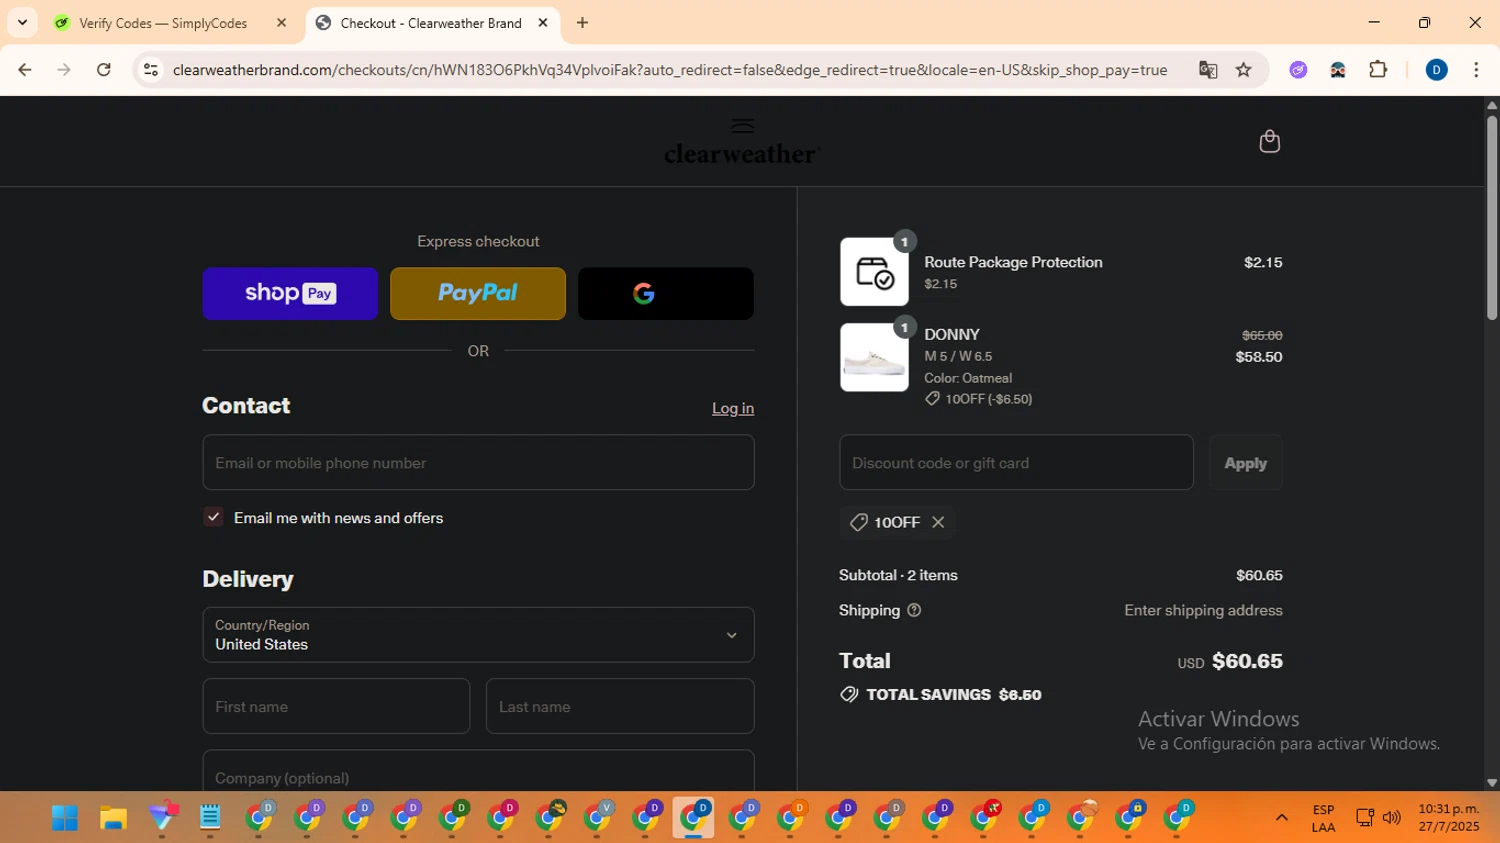Select Google Pay express checkout
The height and width of the screenshot is (843, 1500).
(666, 293)
